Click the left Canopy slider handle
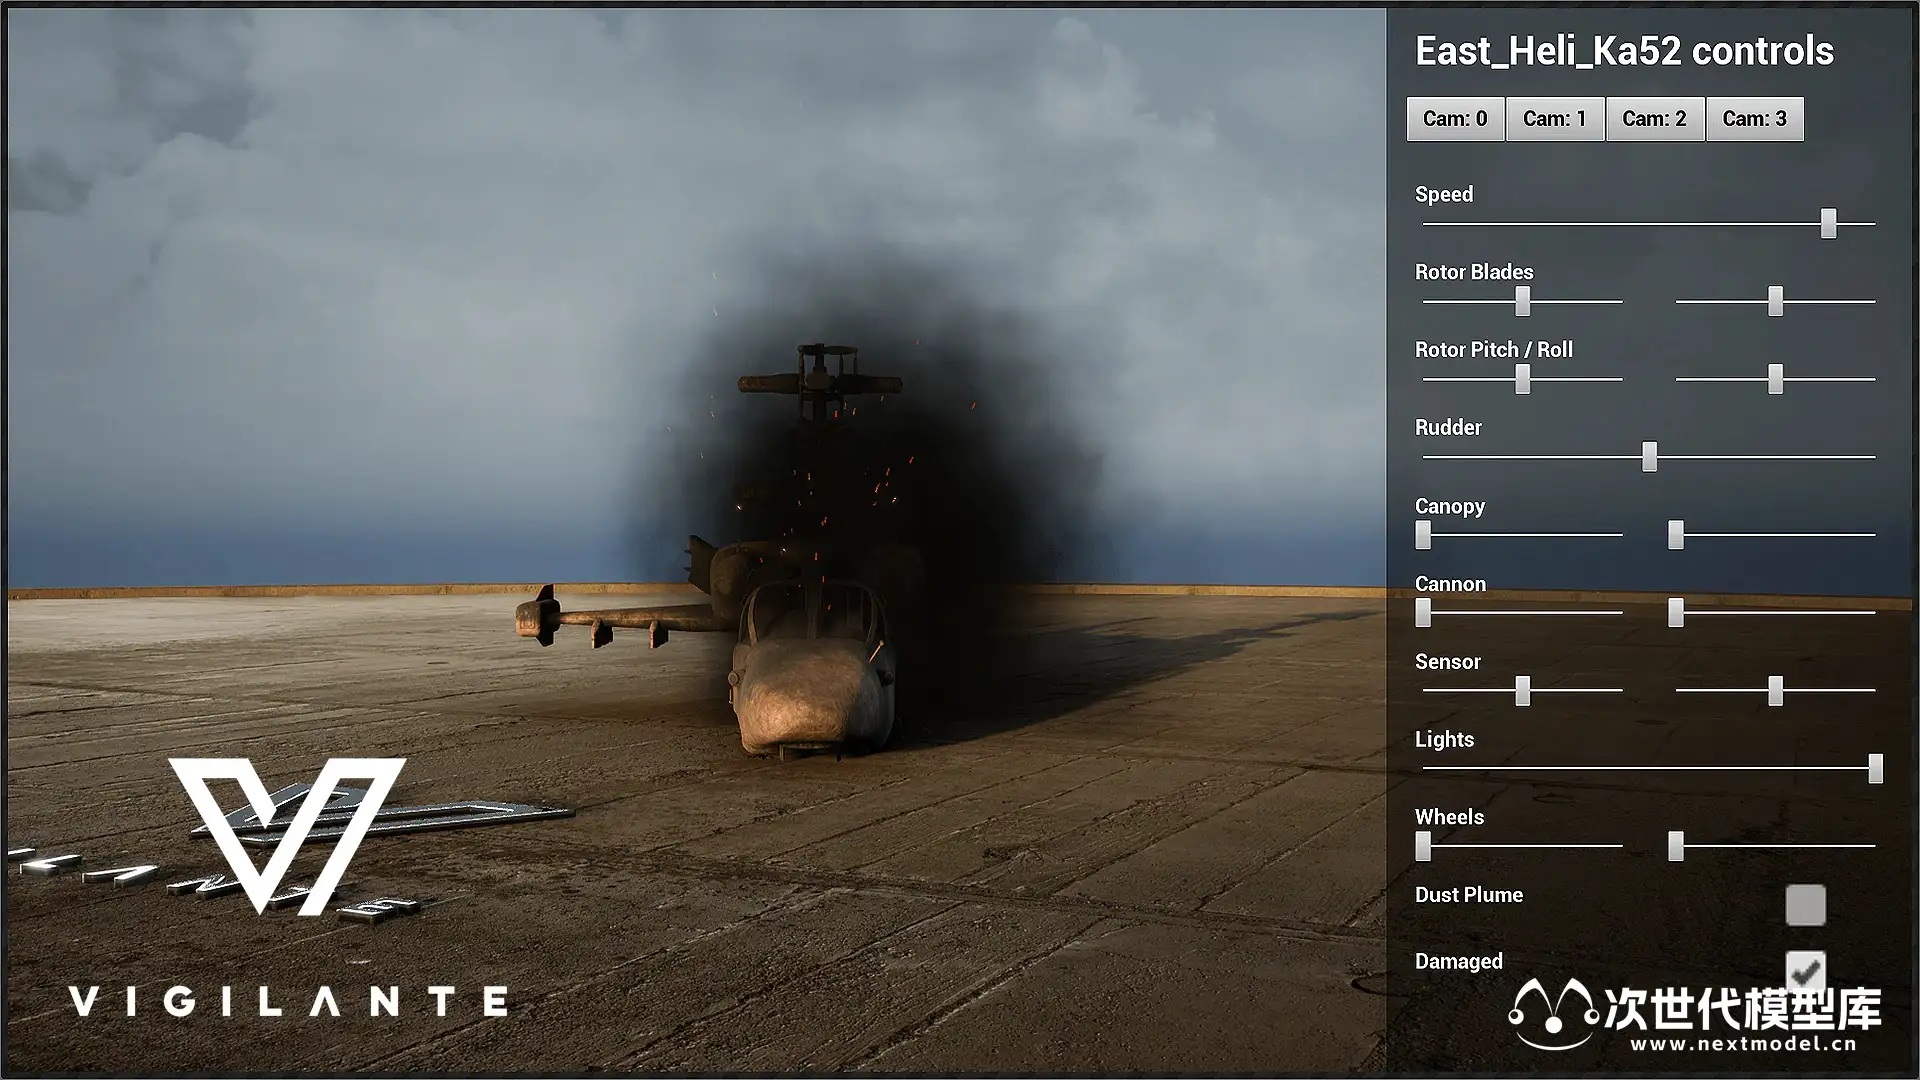The image size is (1920, 1080). [1423, 535]
